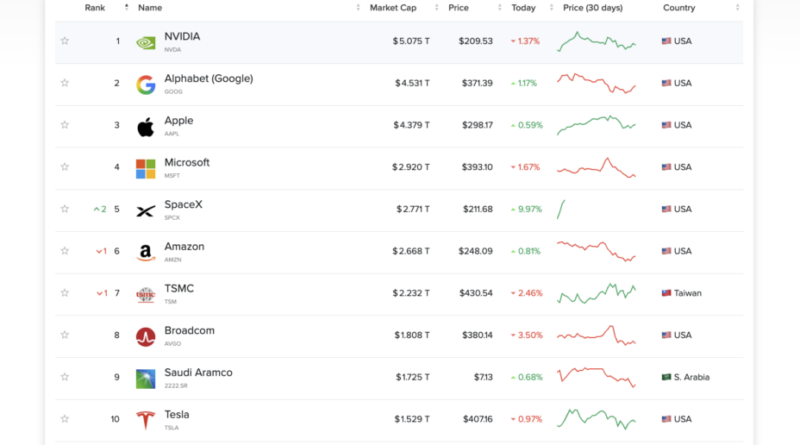Click the Saudi Aramco logo
Viewport: 800px width, 445px height.
(145, 379)
